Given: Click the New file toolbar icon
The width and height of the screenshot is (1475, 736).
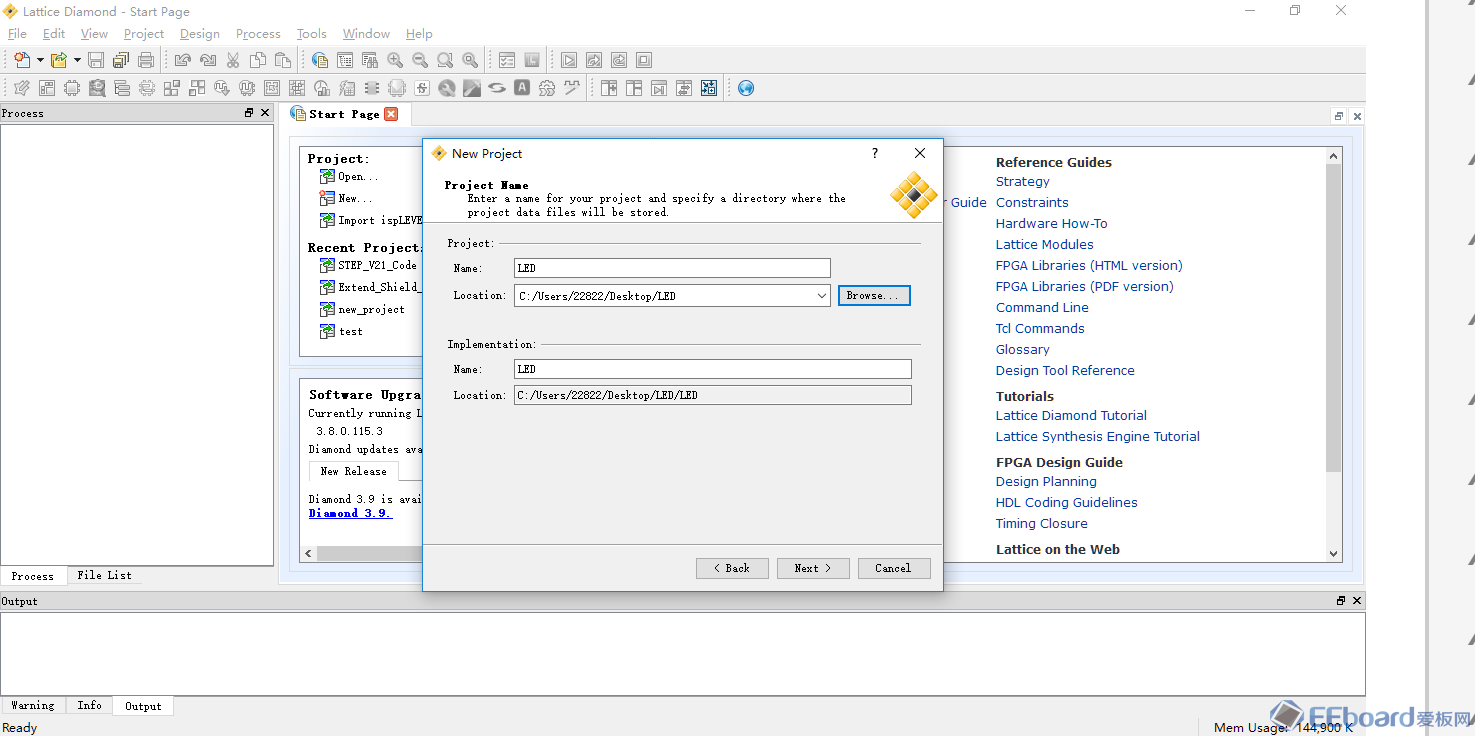Looking at the screenshot, I should tap(22, 60).
